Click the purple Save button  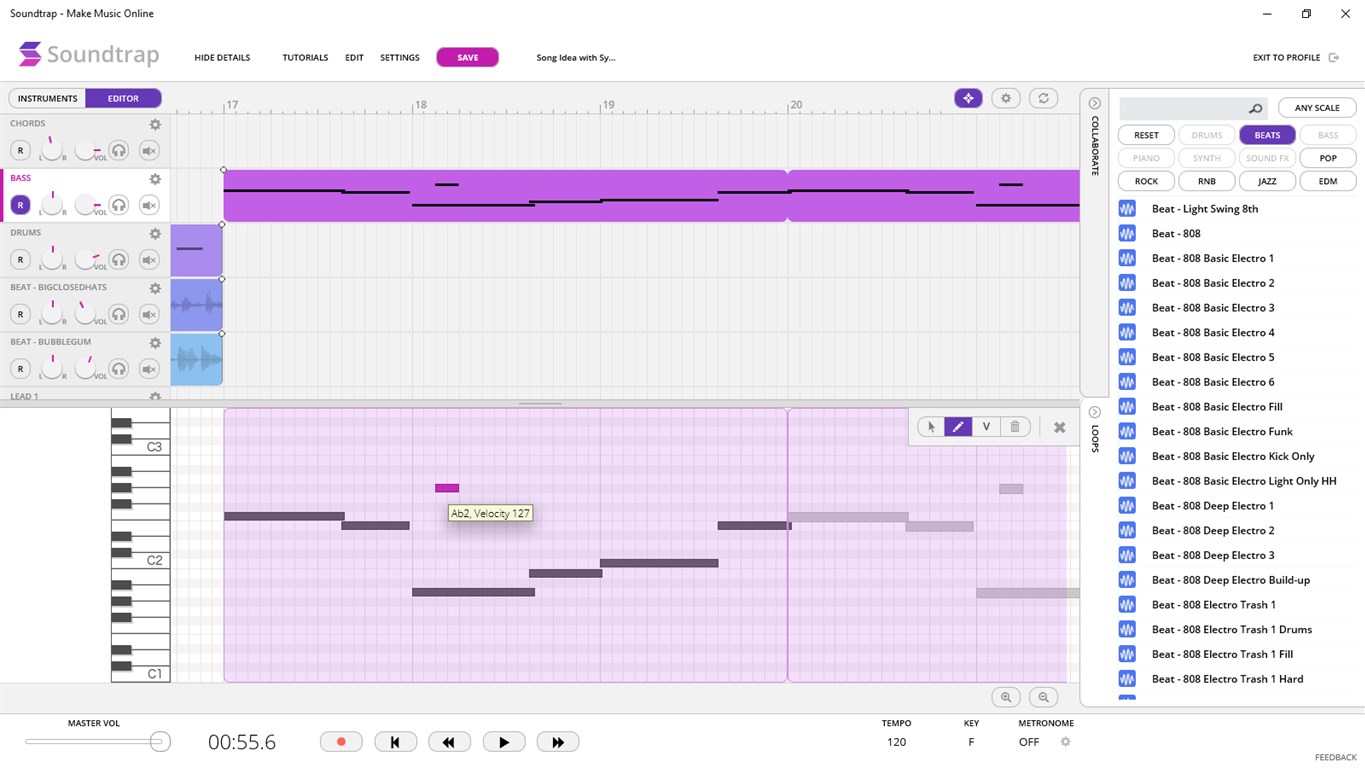click(468, 57)
